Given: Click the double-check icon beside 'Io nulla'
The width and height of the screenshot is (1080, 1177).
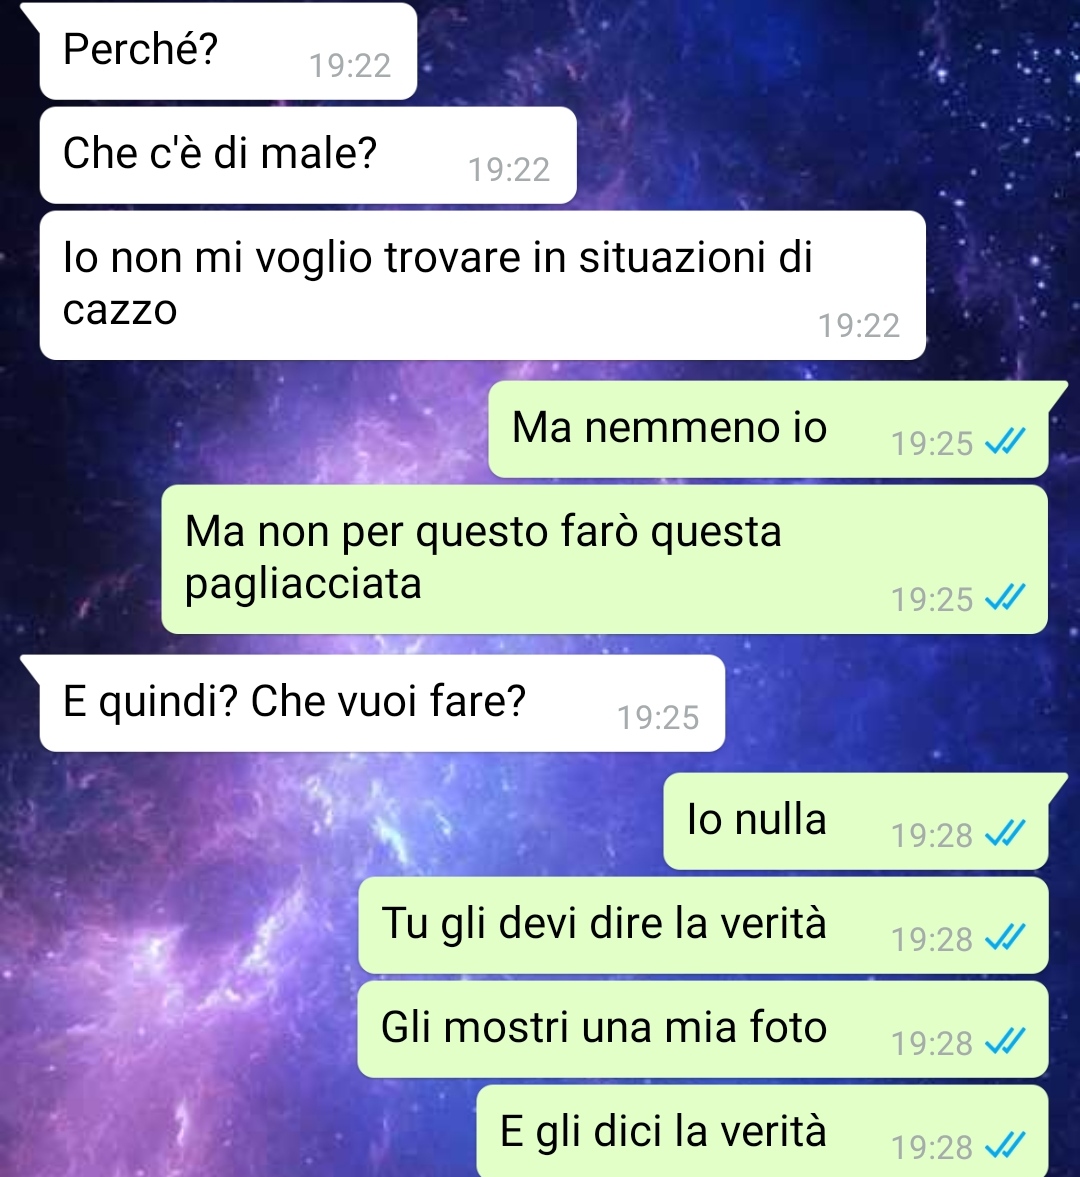Looking at the screenshot, I should [1004, 835].
